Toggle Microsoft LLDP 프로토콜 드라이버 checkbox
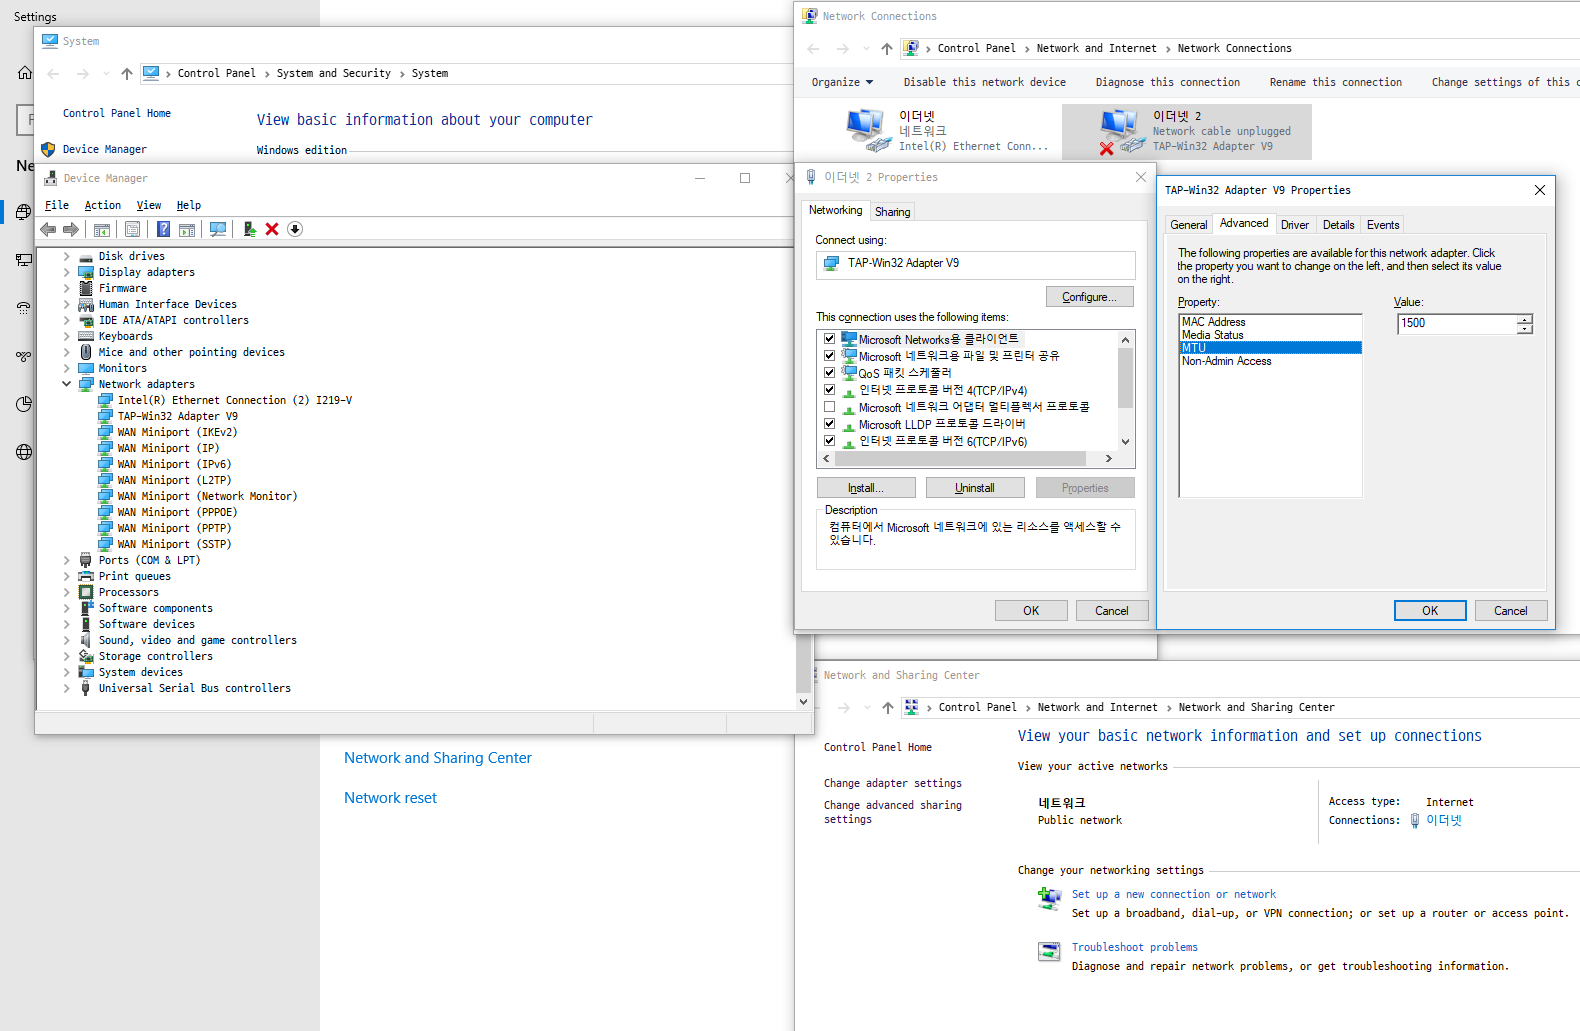Viewport: 1580px width, 1031px height. (829, 424)
